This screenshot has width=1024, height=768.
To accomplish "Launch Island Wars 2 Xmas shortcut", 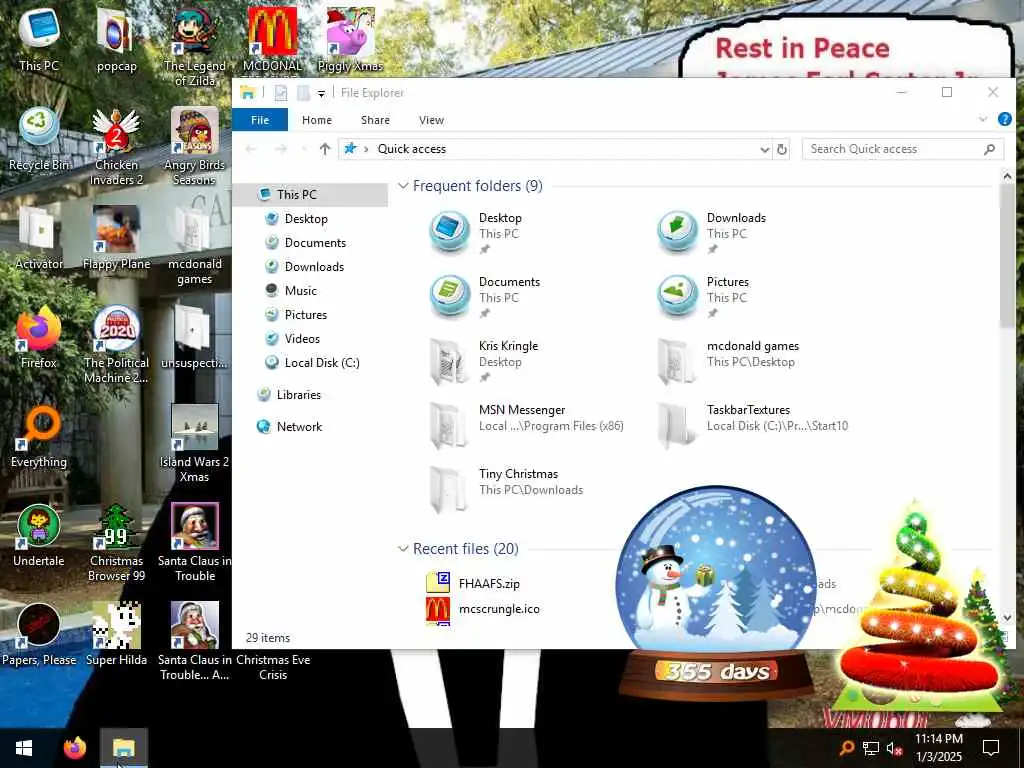I will click(x=194, y=444).
